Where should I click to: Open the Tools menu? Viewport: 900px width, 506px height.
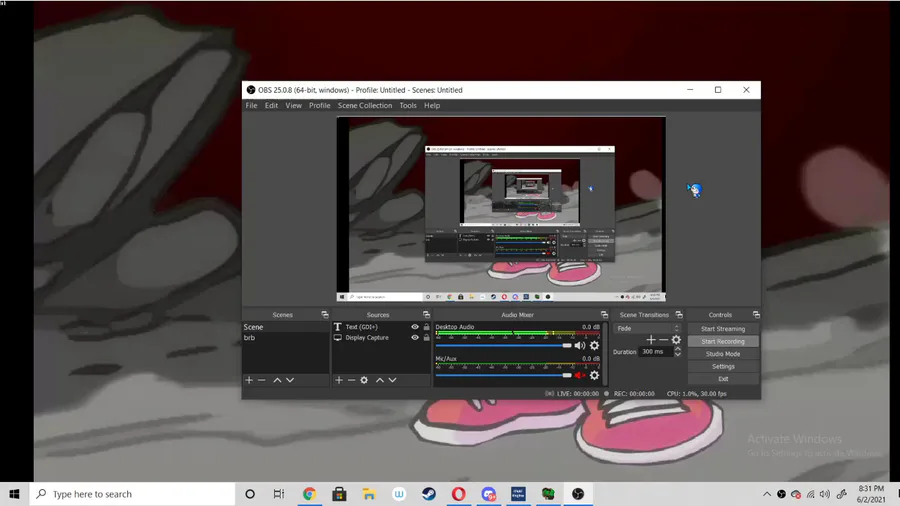(408, 106)
